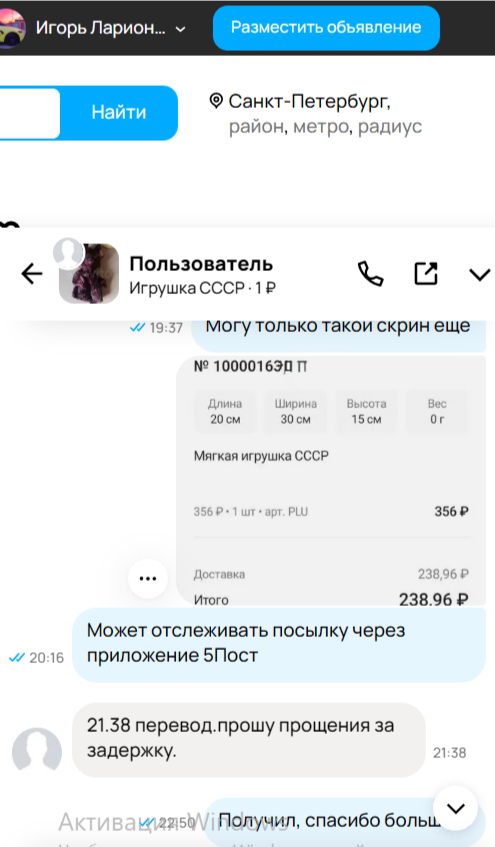
Task: Open chat in new window icon
Action: pyautogui.click(x=426, y=273)
